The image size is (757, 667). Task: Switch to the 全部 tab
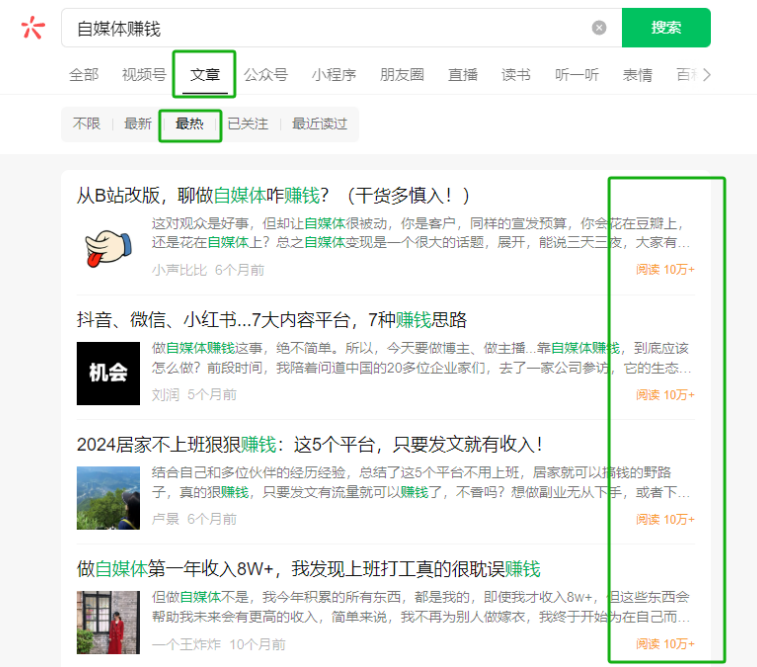point(84,75)
